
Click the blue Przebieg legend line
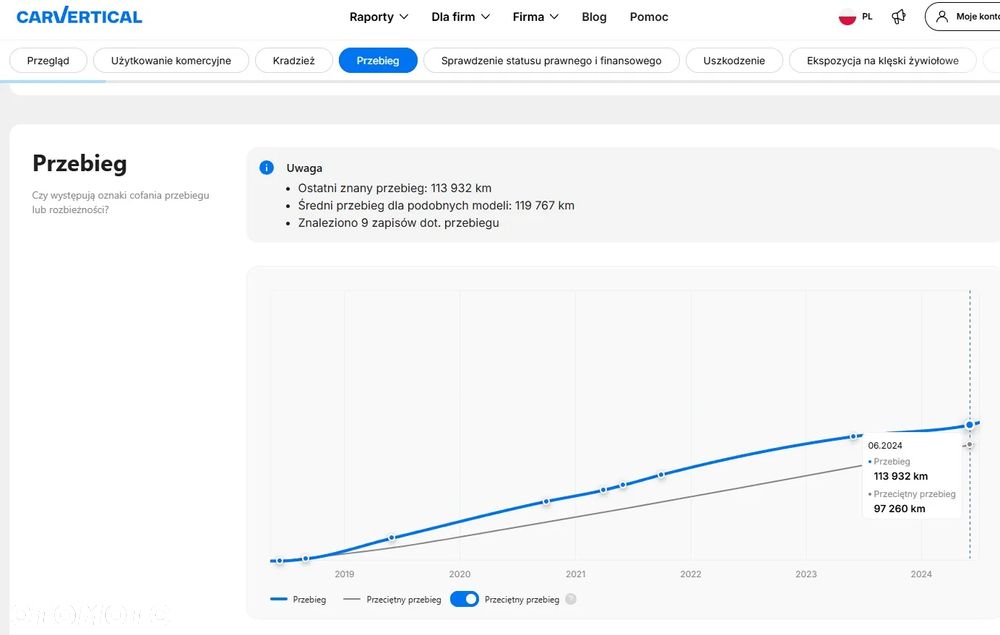pyautogui.click(x=279, y=599)
